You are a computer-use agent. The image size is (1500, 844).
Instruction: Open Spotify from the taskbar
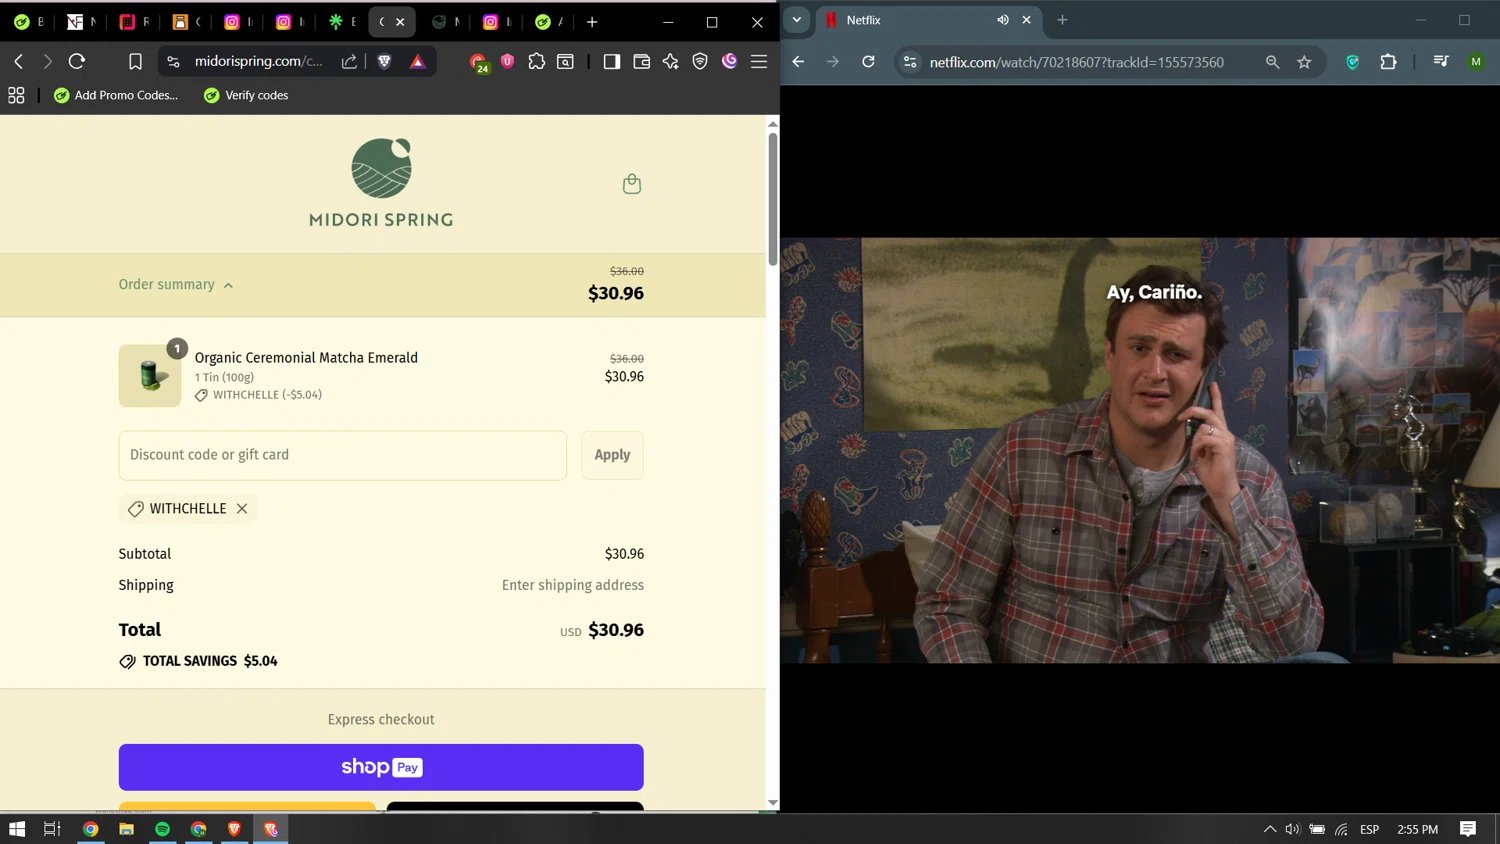[x=162, y=829]
